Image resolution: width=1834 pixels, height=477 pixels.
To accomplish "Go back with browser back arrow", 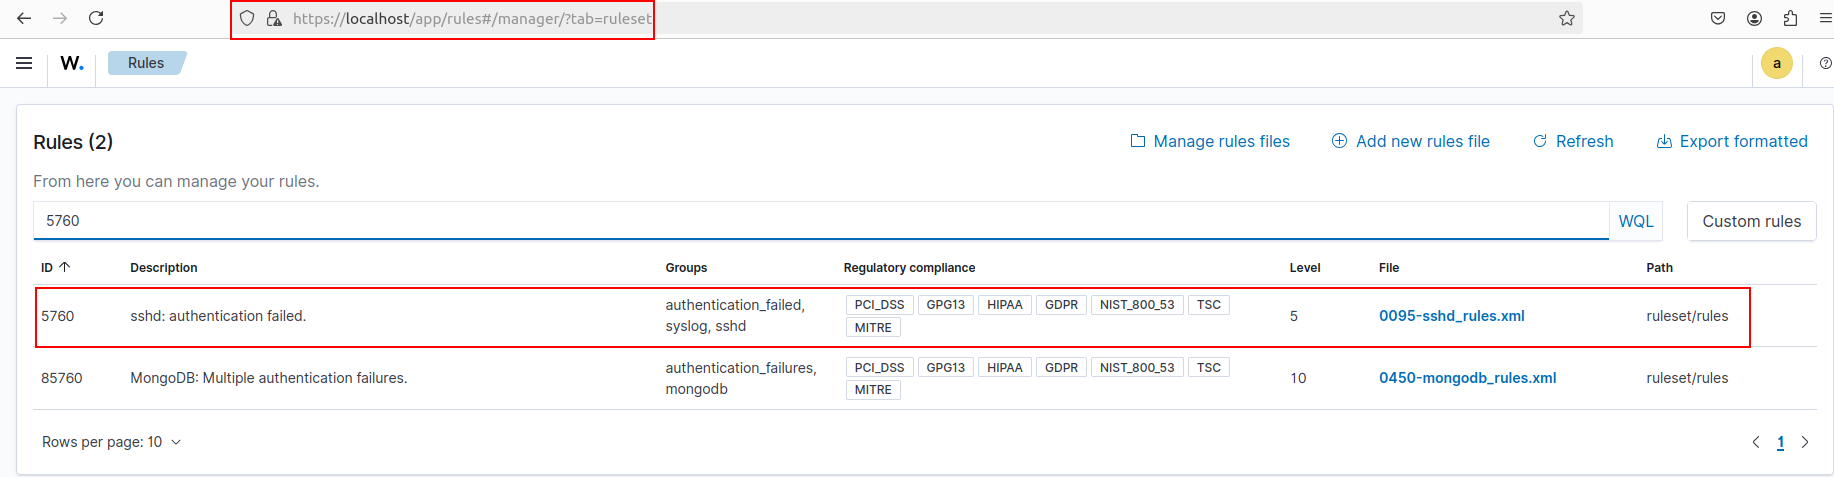I will point(24,18).
